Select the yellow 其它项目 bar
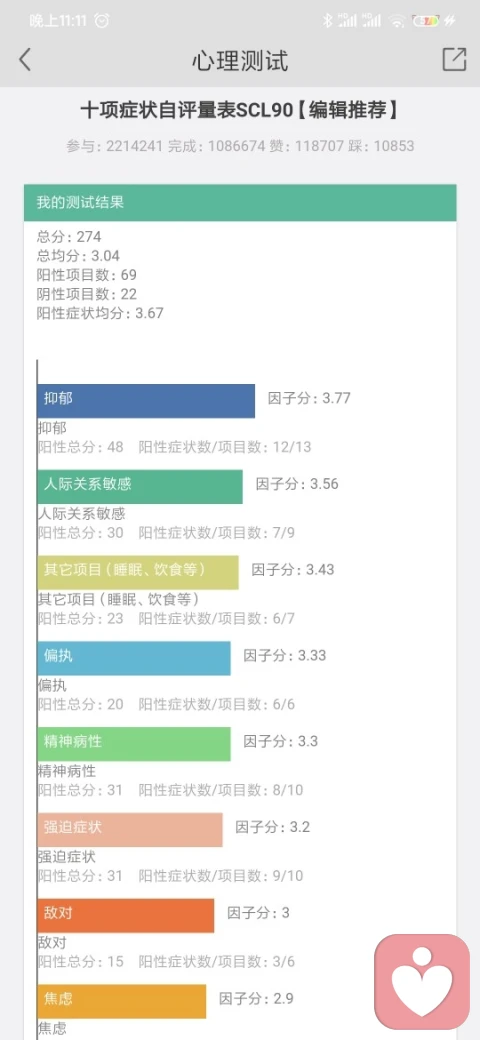The image size is (480, 1040). point(138,572)
